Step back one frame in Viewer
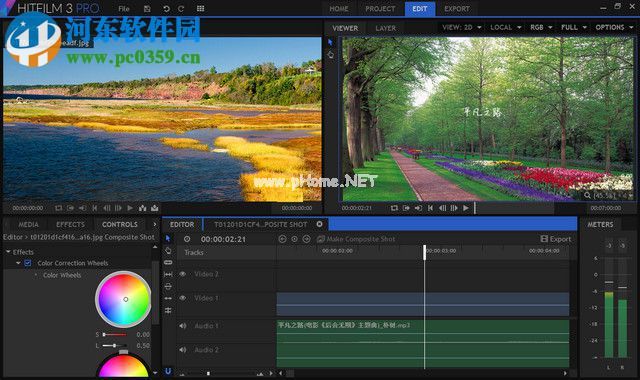This screenshot has width=640, height=380. tap(442, 208)
